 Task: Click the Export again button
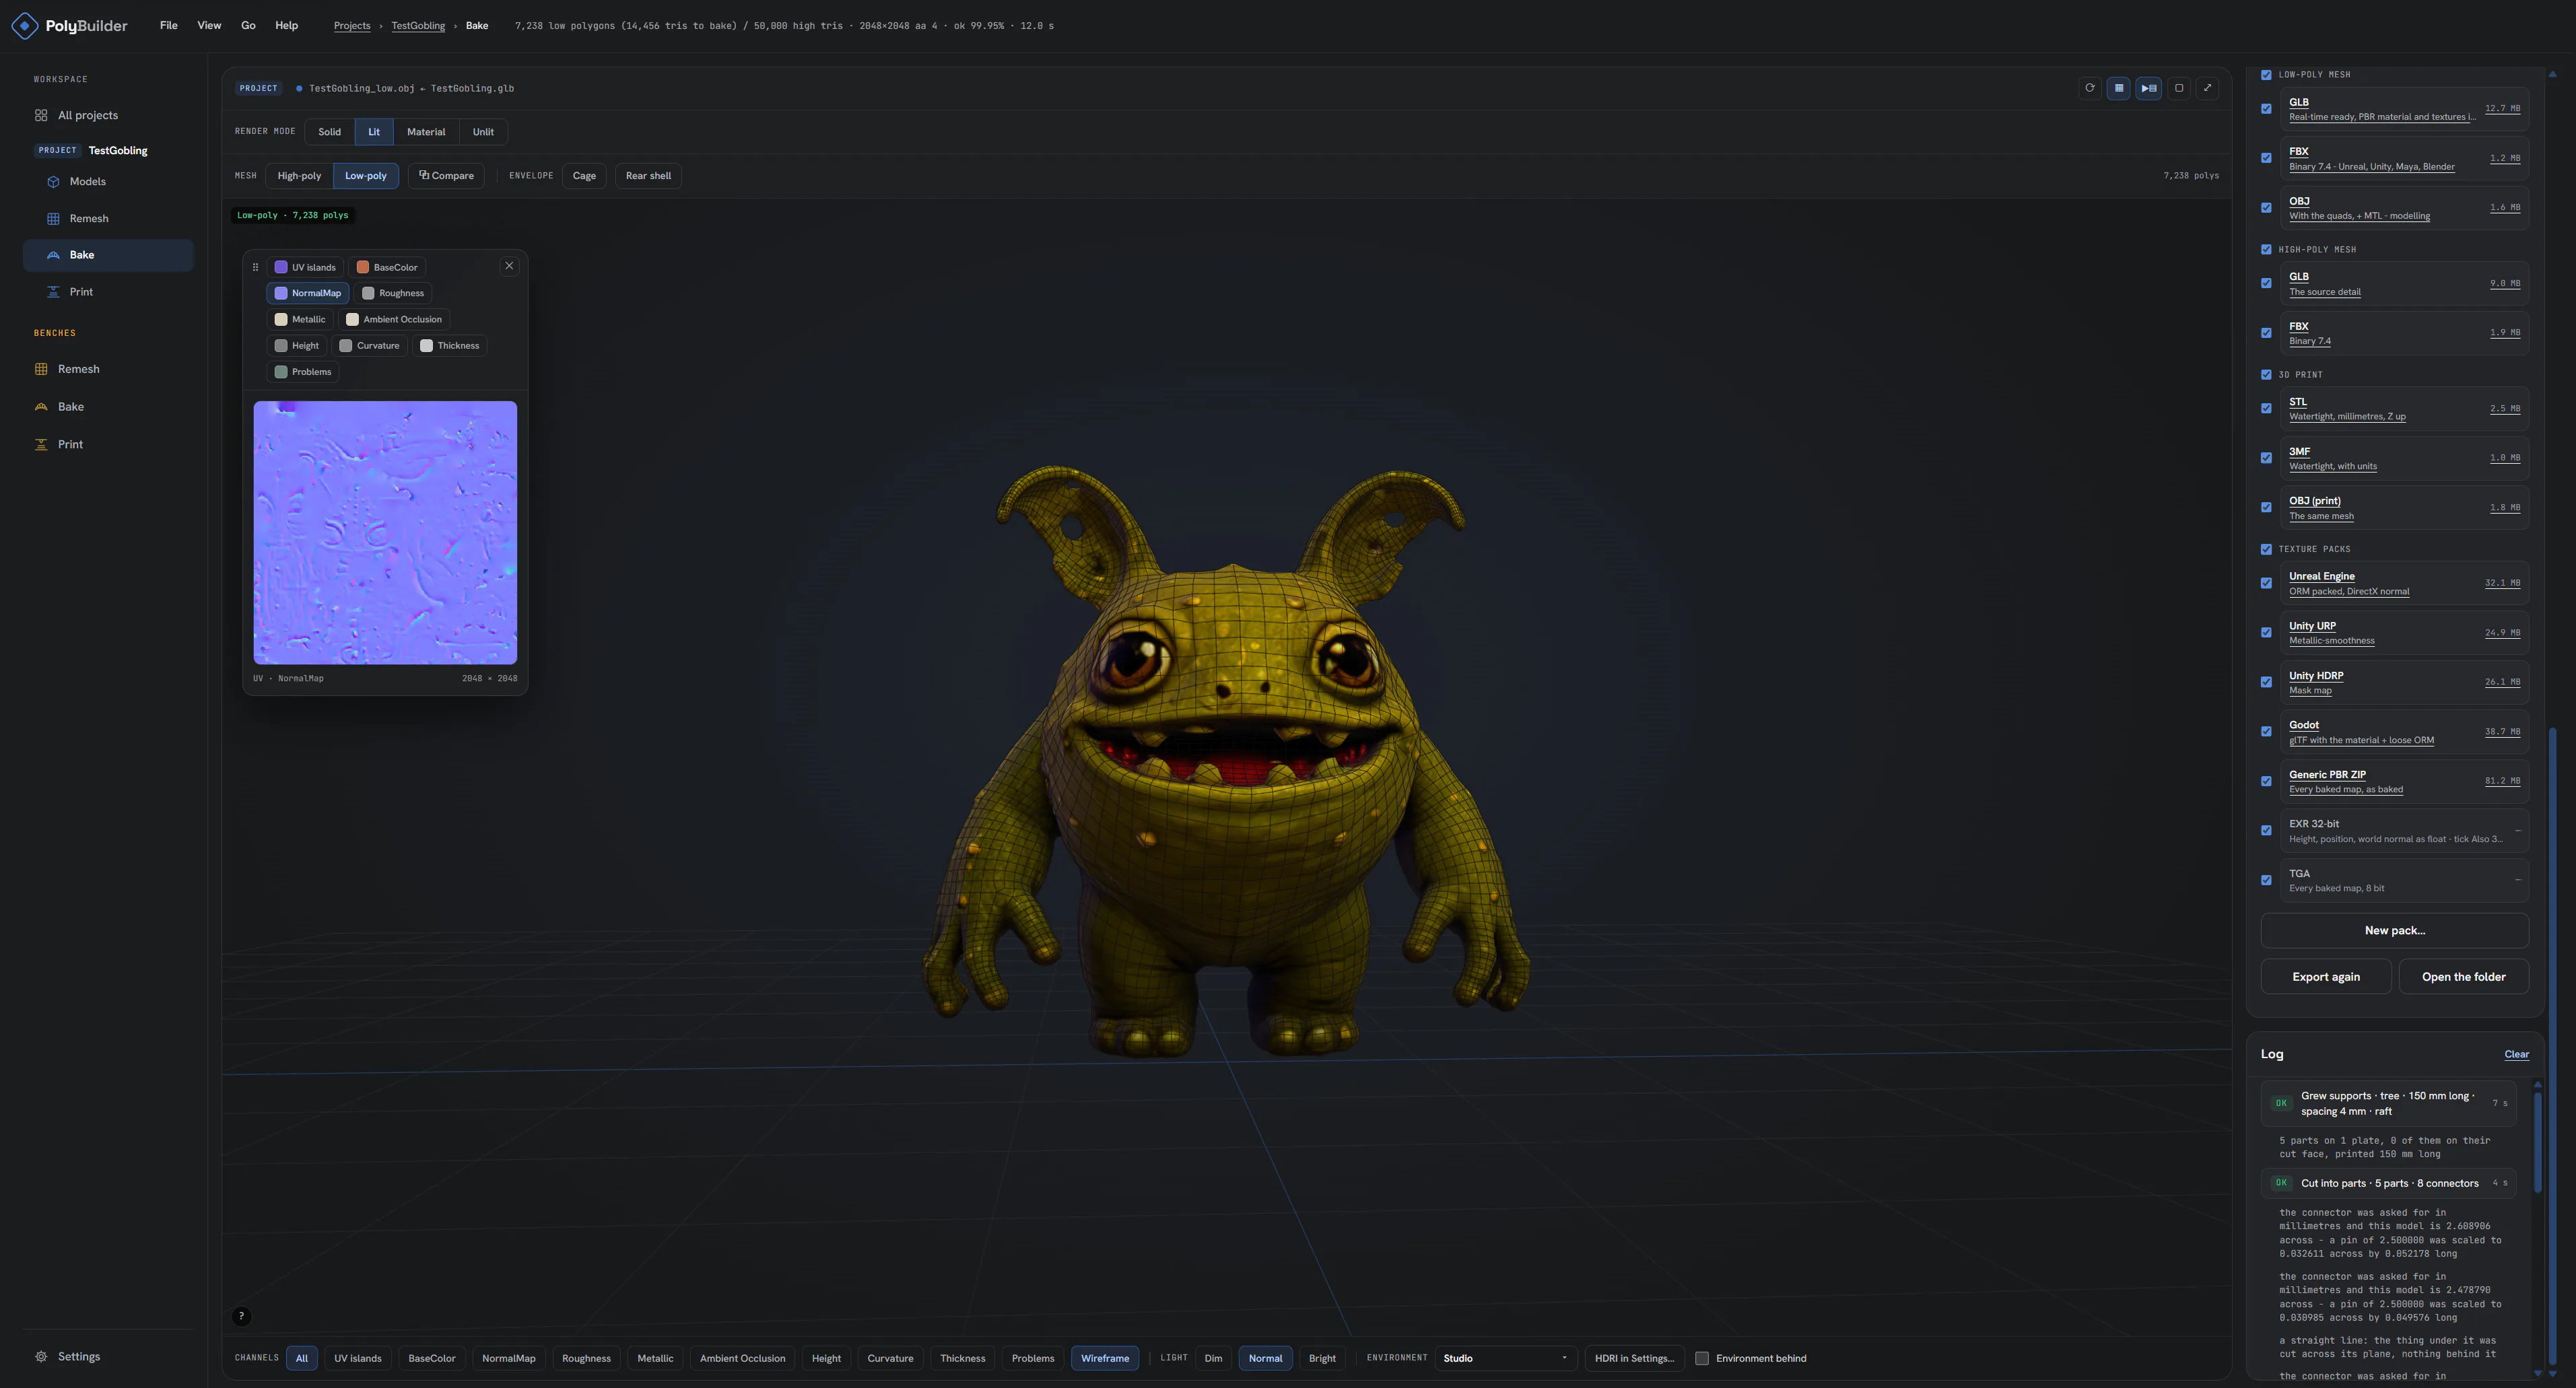pyautogui.click(x=2326, y=977)
